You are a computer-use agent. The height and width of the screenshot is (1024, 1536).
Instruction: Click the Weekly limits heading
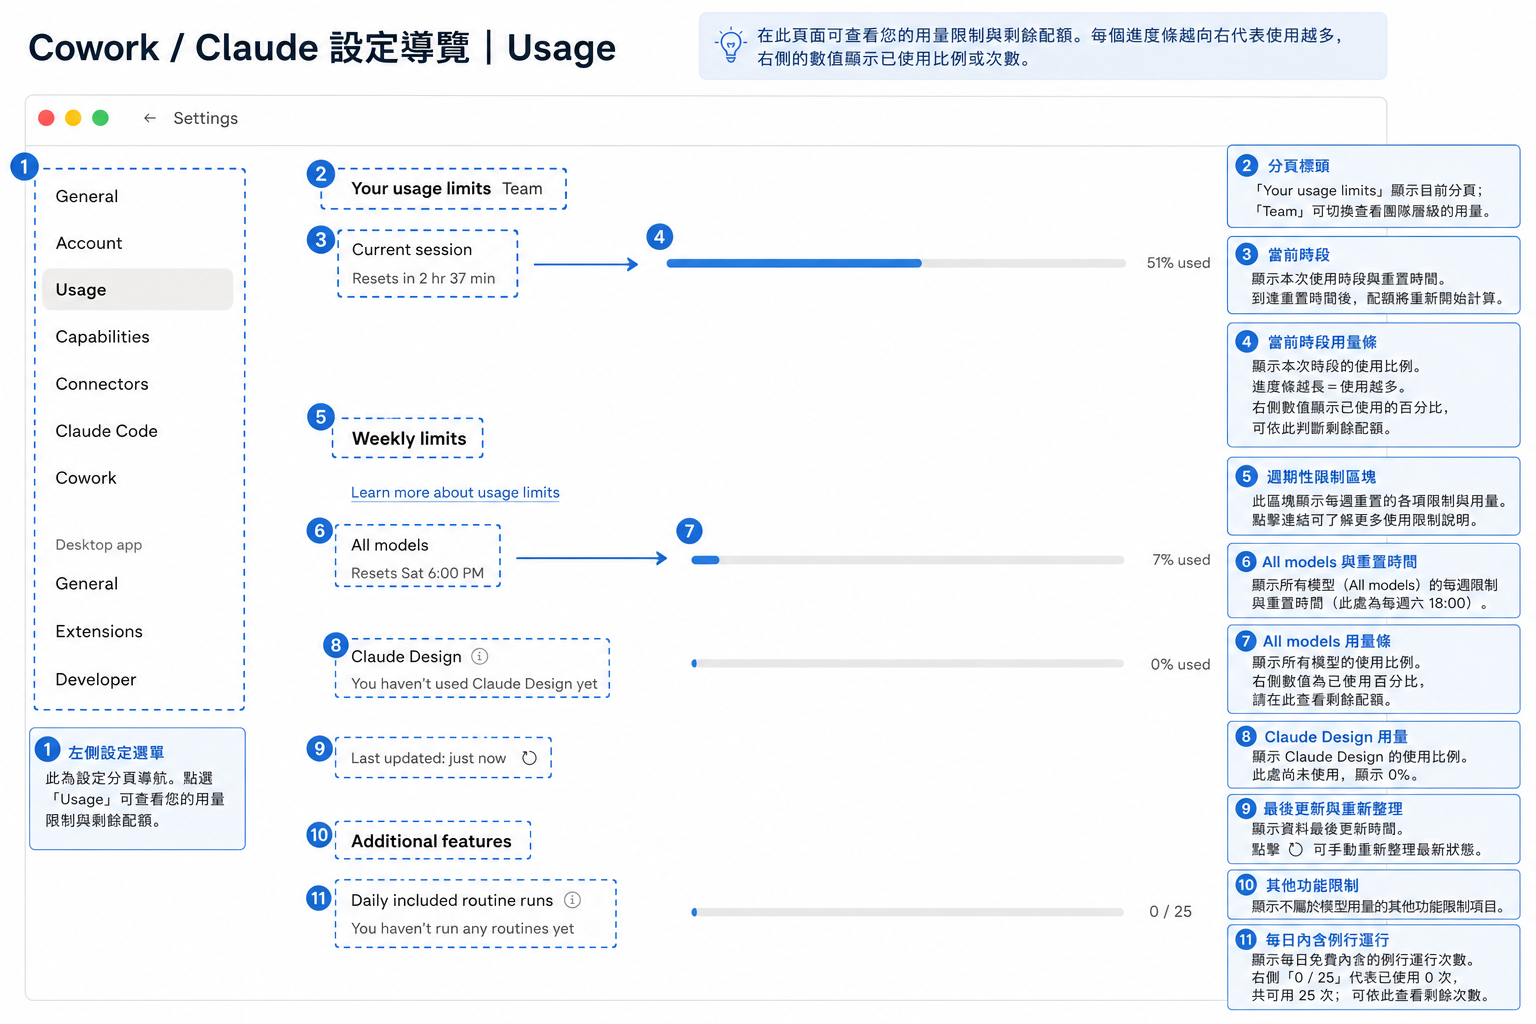click(409, 438)
